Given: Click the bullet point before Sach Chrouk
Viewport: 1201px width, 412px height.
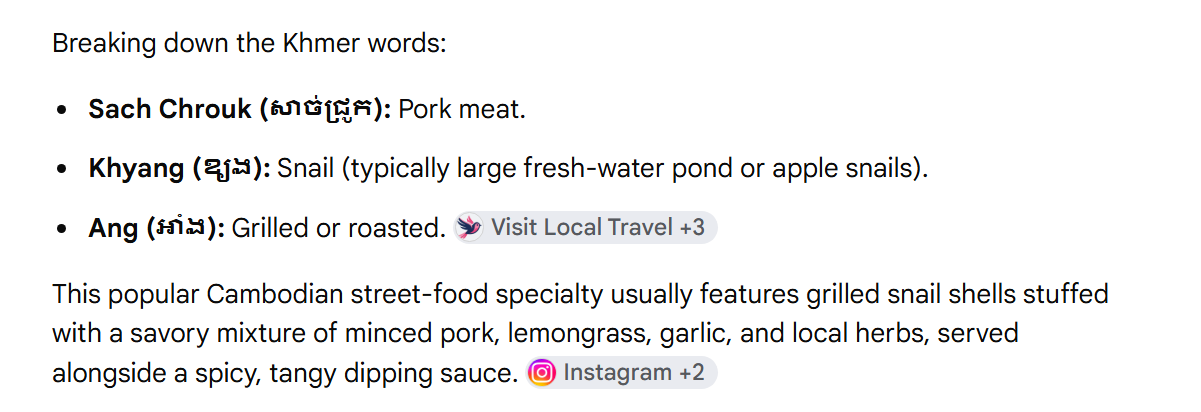Looking at the screenshot, I should [x=63, y=110].
